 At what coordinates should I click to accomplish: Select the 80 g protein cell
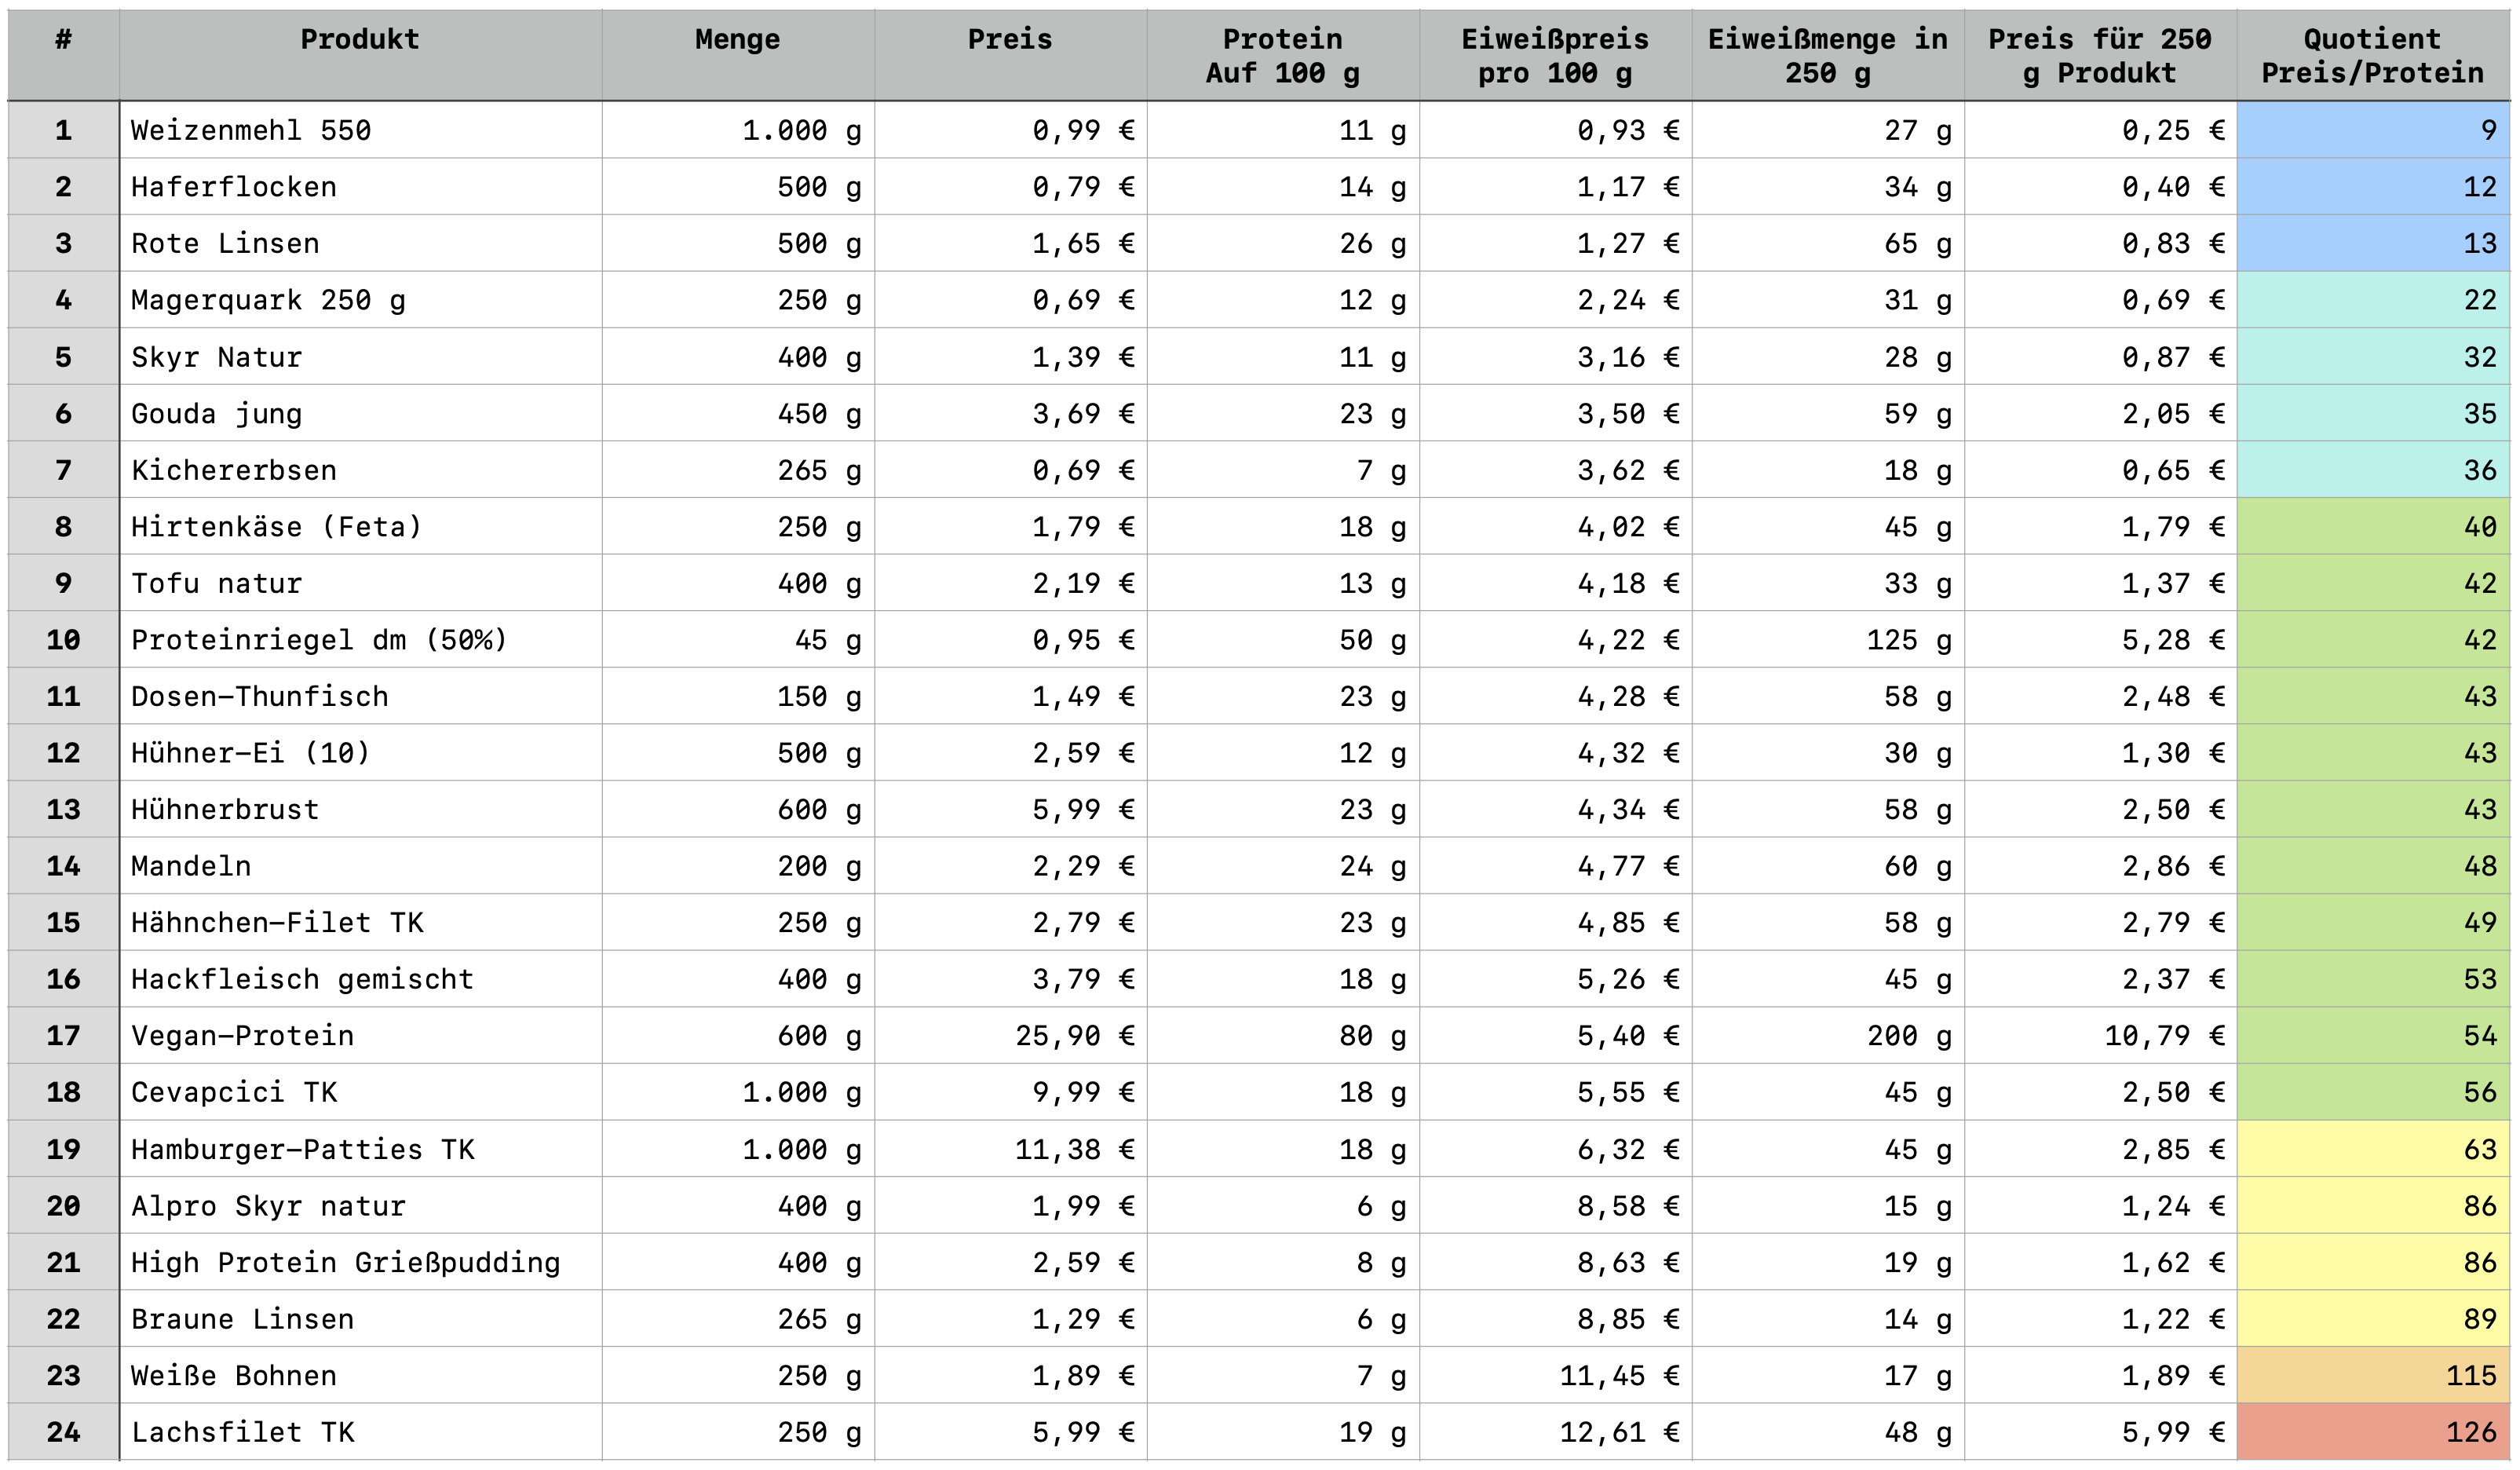pyautogui.click(x=1283, y=1035)
